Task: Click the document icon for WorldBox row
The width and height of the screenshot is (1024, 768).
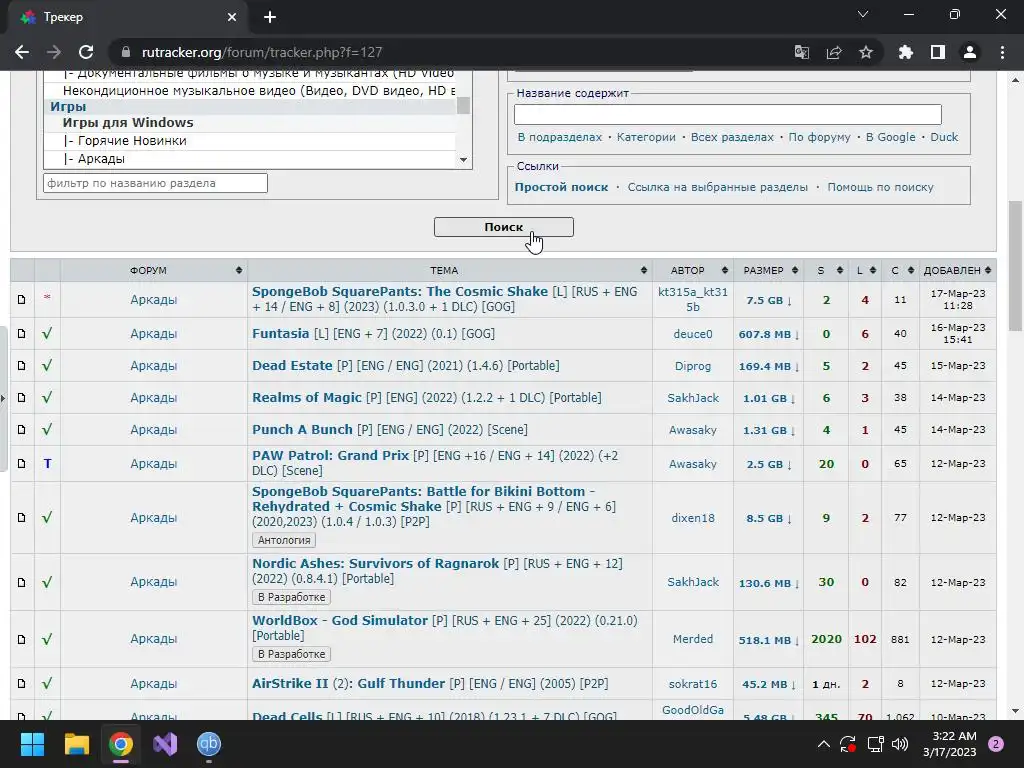Action: 22,639
